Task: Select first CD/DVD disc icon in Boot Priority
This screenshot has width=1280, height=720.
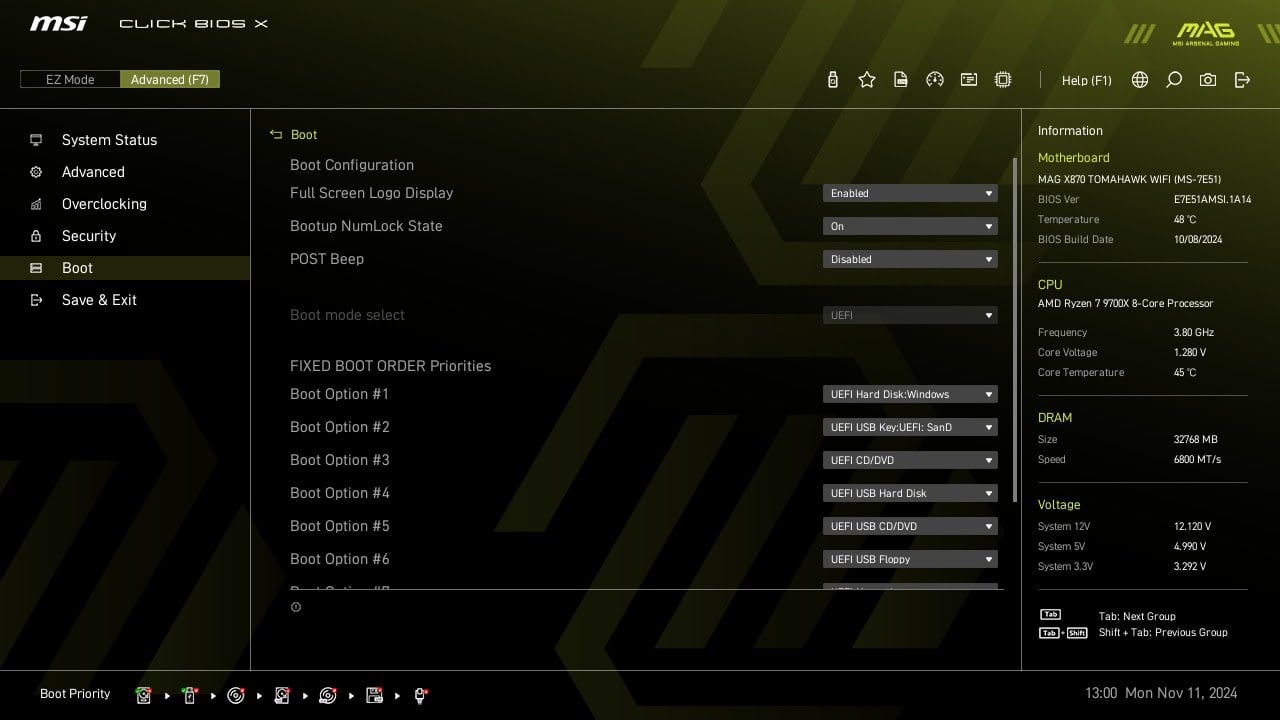Action: click(x=236, y=695)
